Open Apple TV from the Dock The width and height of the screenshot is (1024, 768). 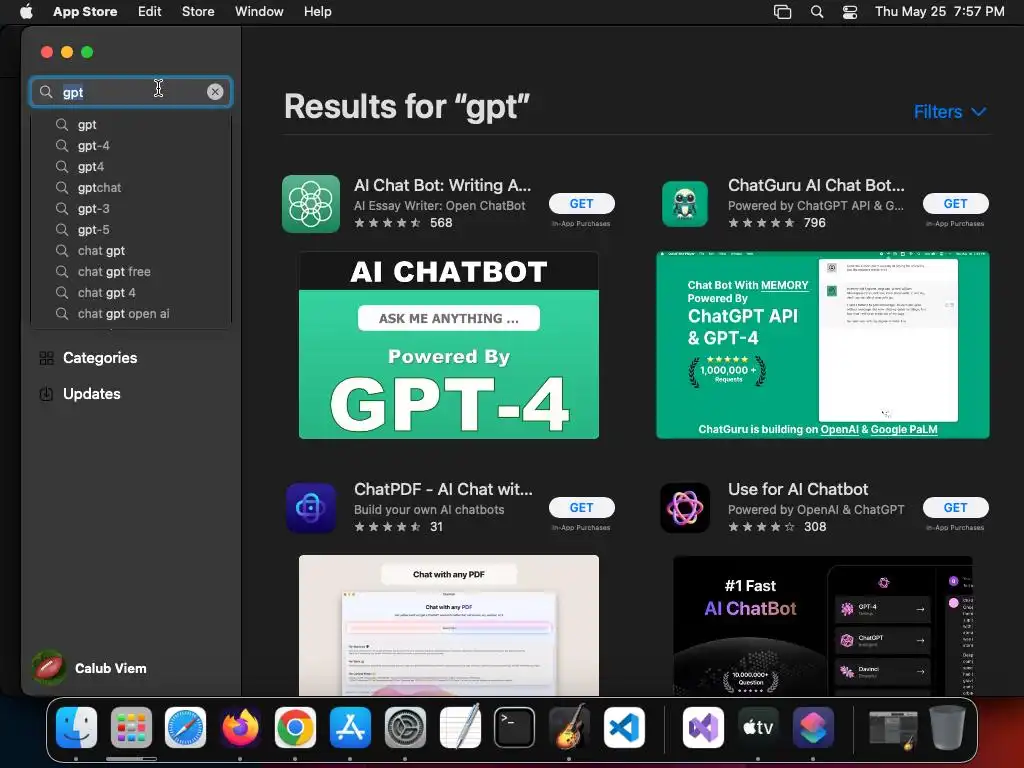coord(758,728)
